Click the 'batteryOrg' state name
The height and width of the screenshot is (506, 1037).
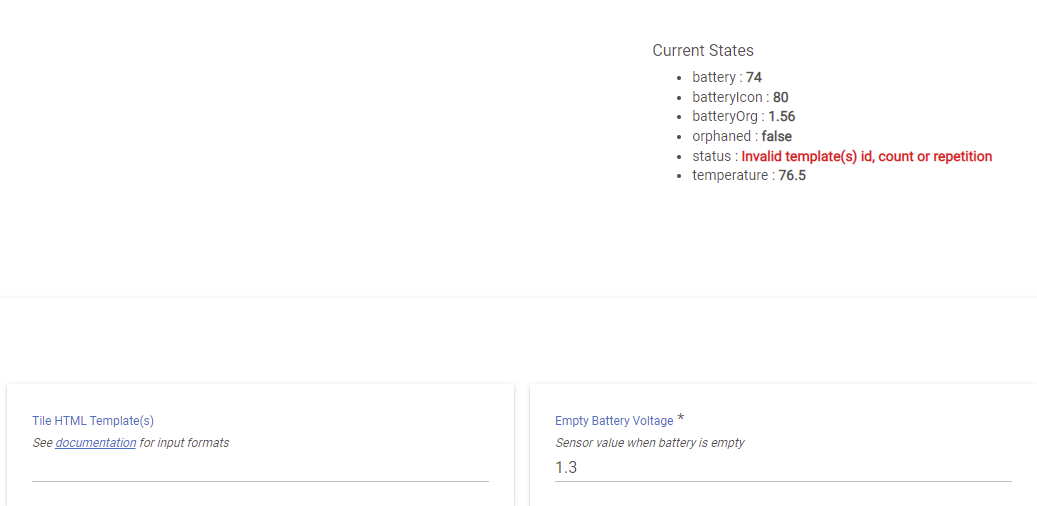725,116
